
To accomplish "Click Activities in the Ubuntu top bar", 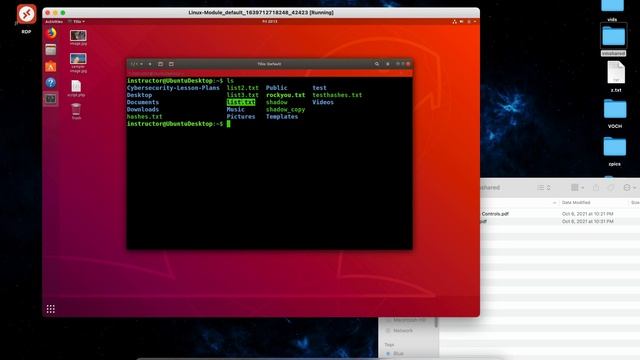I will click(x=54, y=22).
